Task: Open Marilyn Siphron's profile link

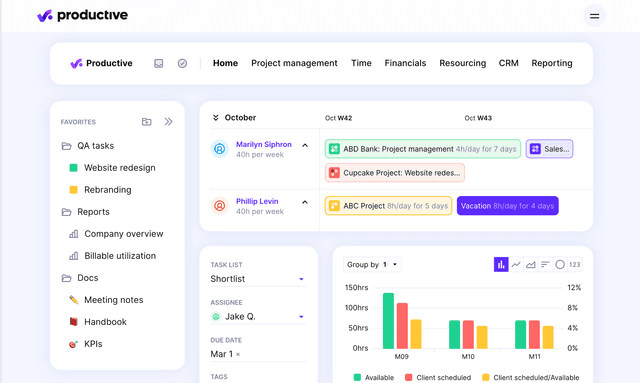Action: [264, 145]
